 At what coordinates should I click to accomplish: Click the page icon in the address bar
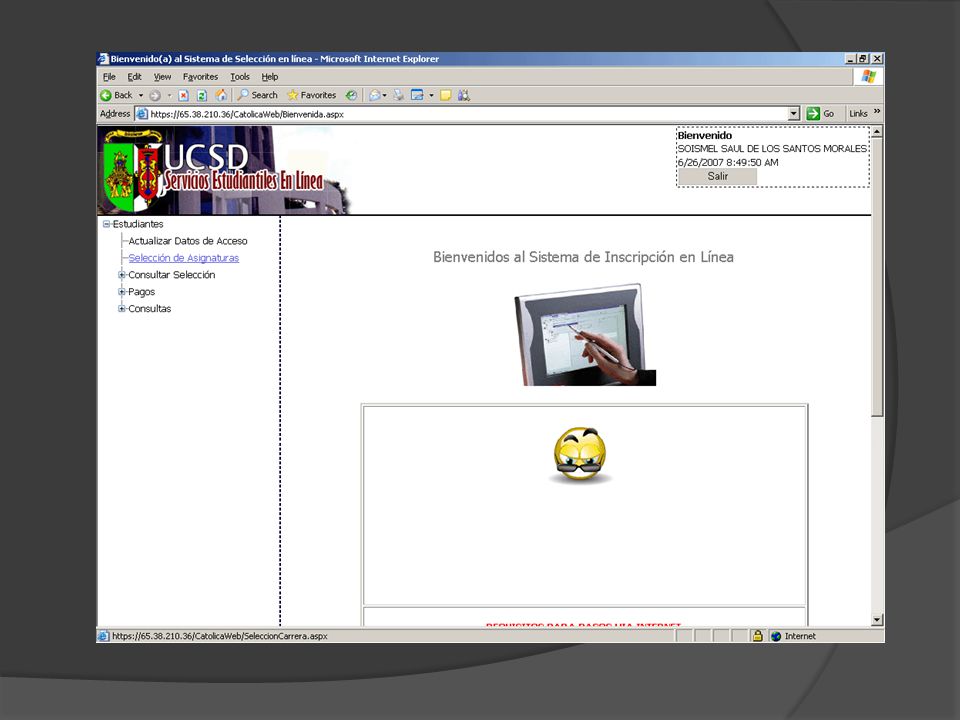[142, 114]
